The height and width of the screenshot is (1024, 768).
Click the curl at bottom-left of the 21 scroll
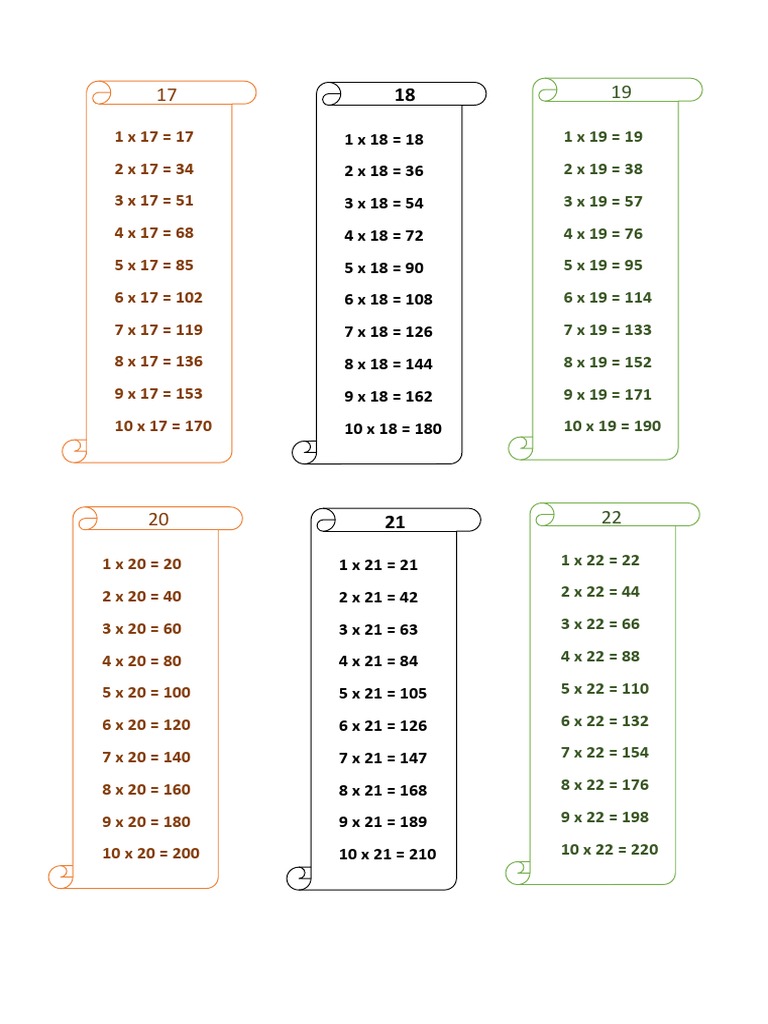[299, 878]
